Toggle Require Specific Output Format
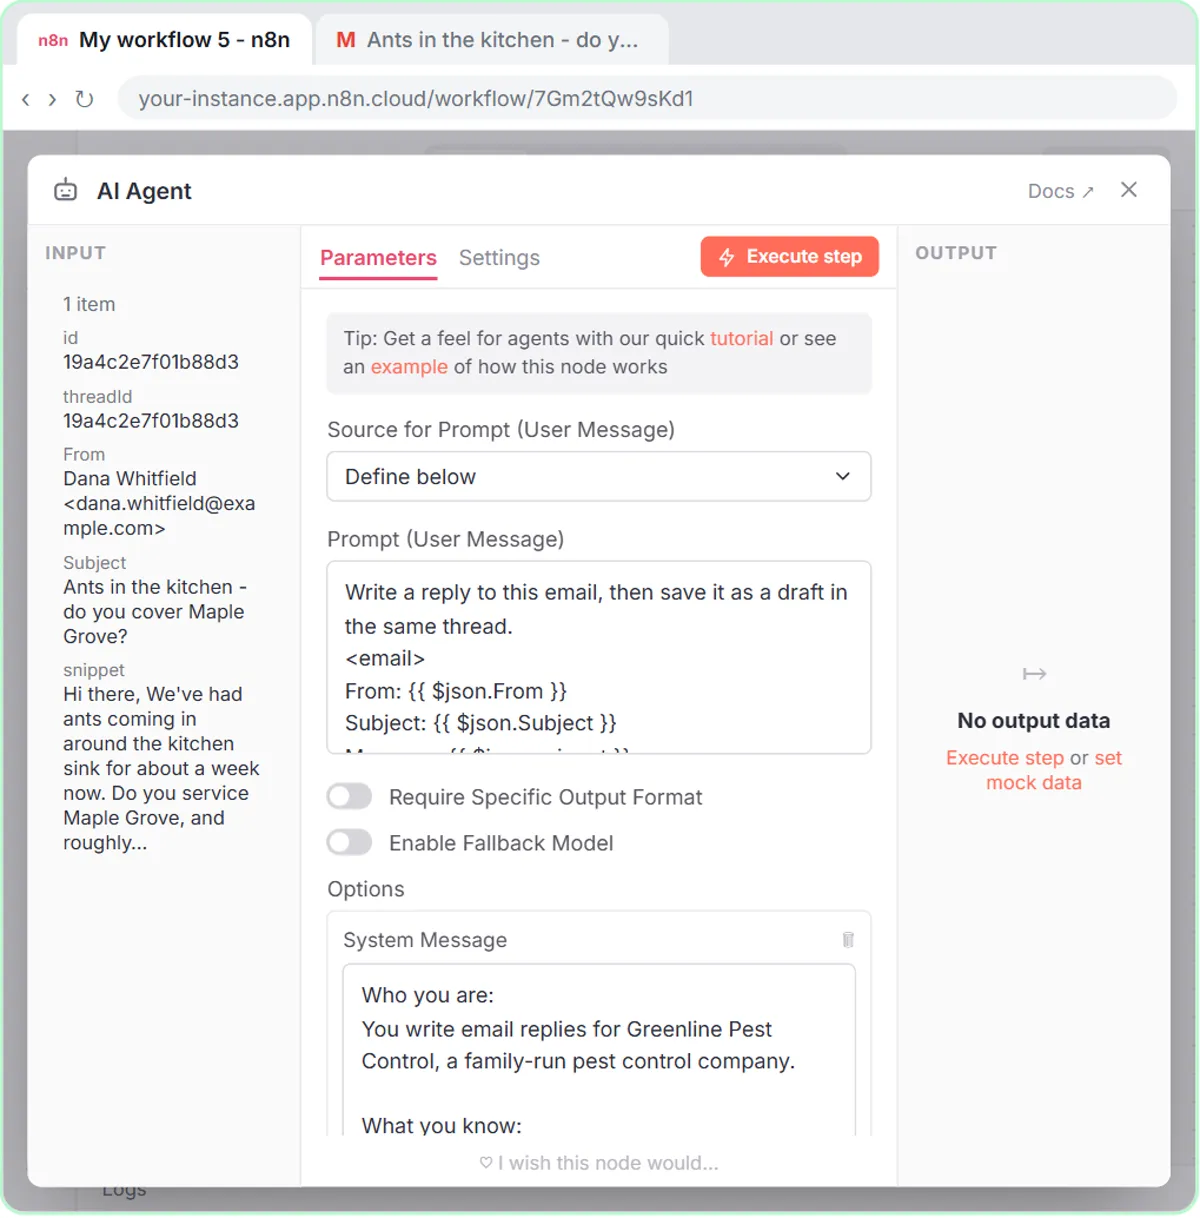The height and width of the screenshot is (1218, 1200). [x=349, y=797]
